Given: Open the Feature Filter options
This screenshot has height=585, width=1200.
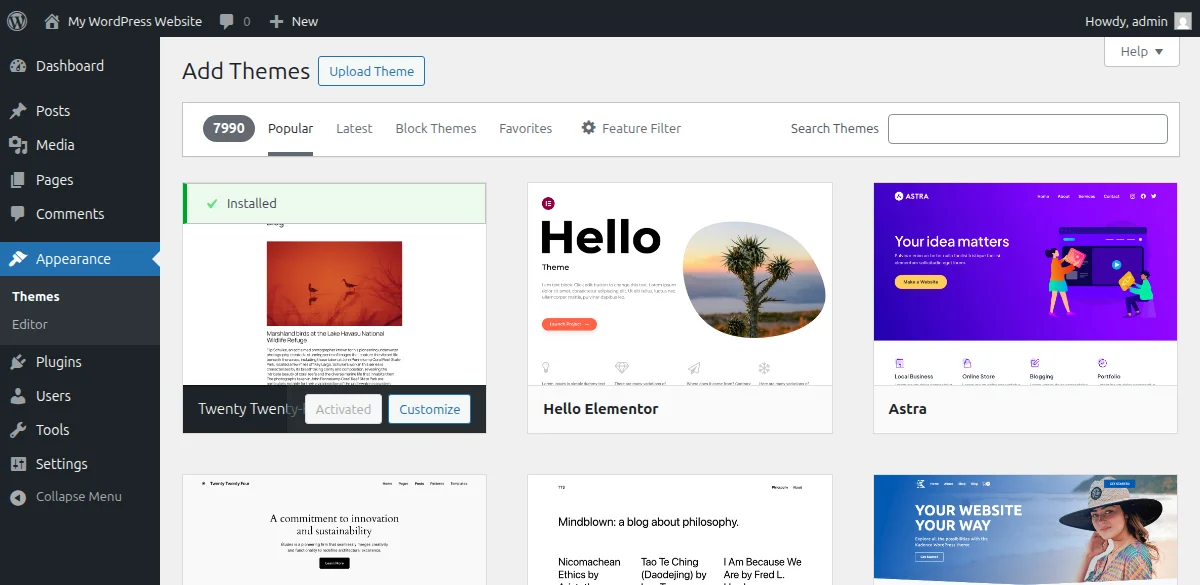Looking at the screenshot, I should [631, 128].
